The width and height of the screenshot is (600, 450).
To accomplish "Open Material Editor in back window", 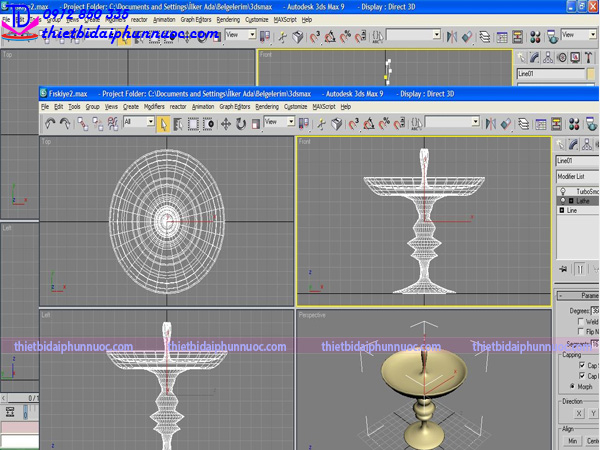I will (x=535, y=37).
